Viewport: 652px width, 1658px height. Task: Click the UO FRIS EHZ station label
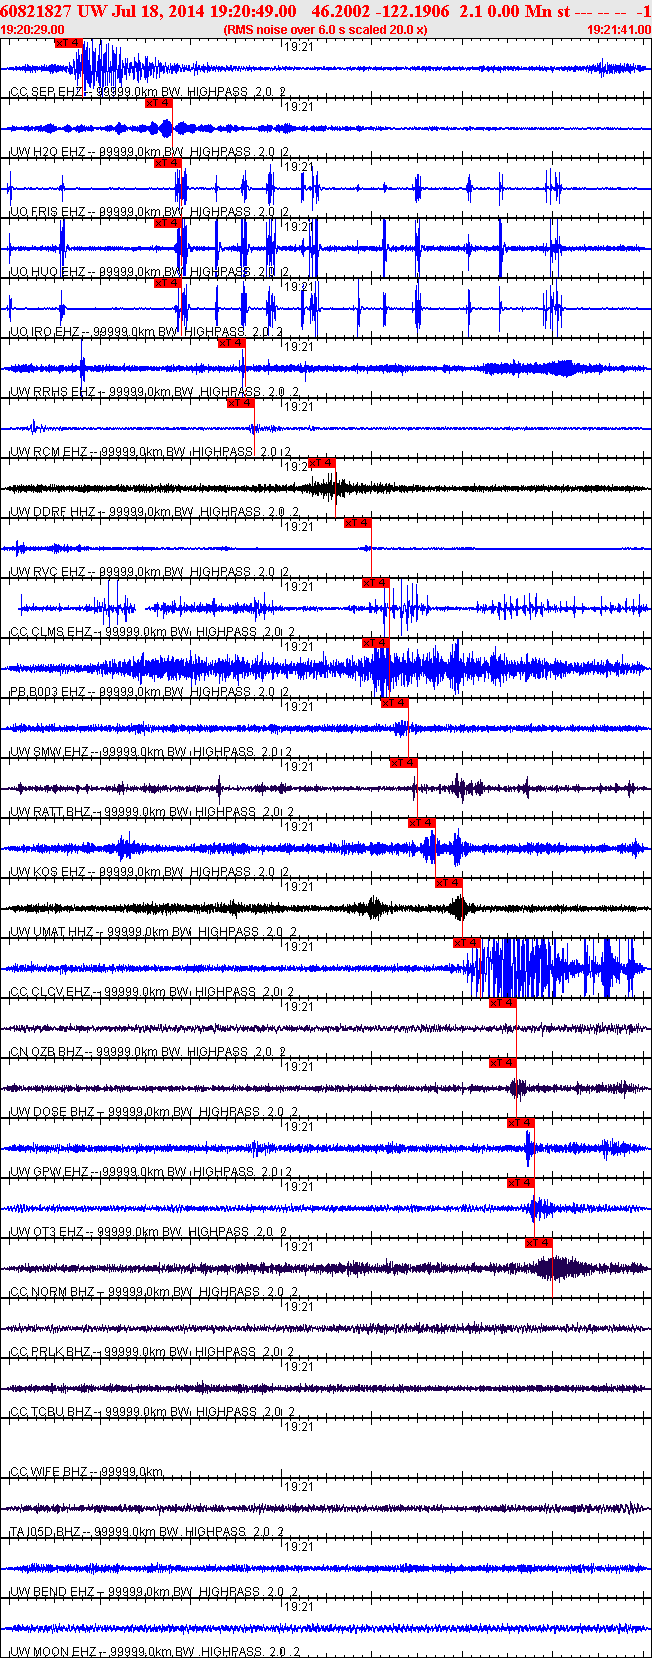point(47,212)
